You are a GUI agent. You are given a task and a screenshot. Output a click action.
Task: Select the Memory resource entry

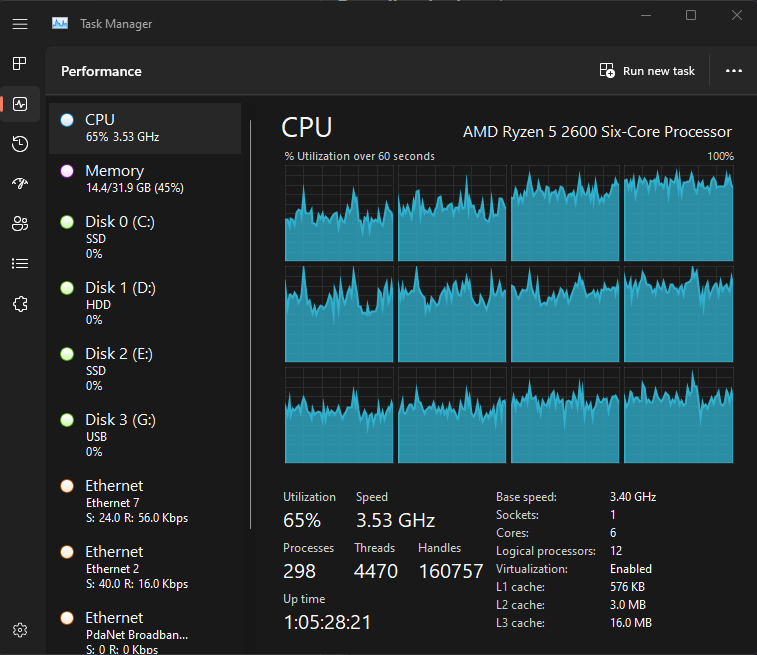pos(145,179)
